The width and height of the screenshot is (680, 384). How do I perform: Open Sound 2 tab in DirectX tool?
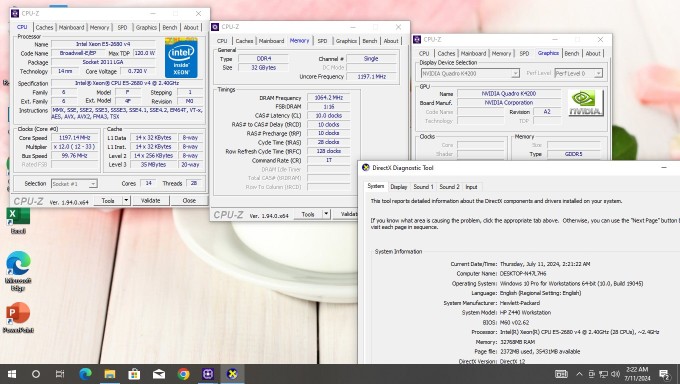(449, 187)
